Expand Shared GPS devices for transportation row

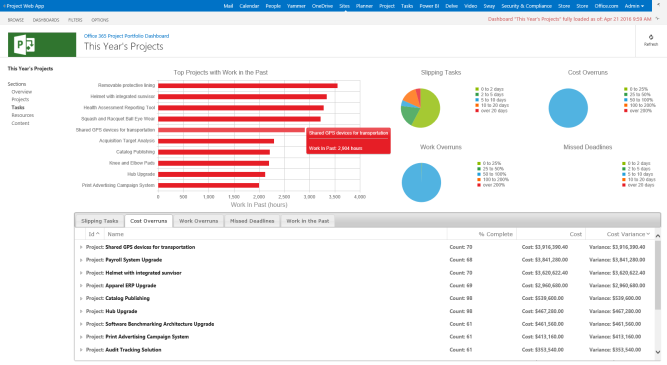click(x=81, y=247)
